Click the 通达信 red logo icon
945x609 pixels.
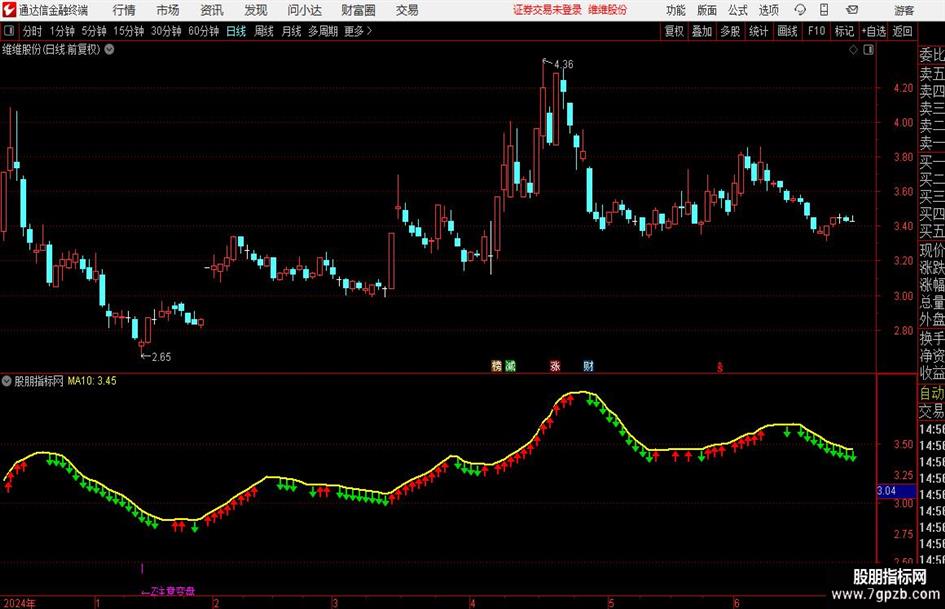[9, 10]
